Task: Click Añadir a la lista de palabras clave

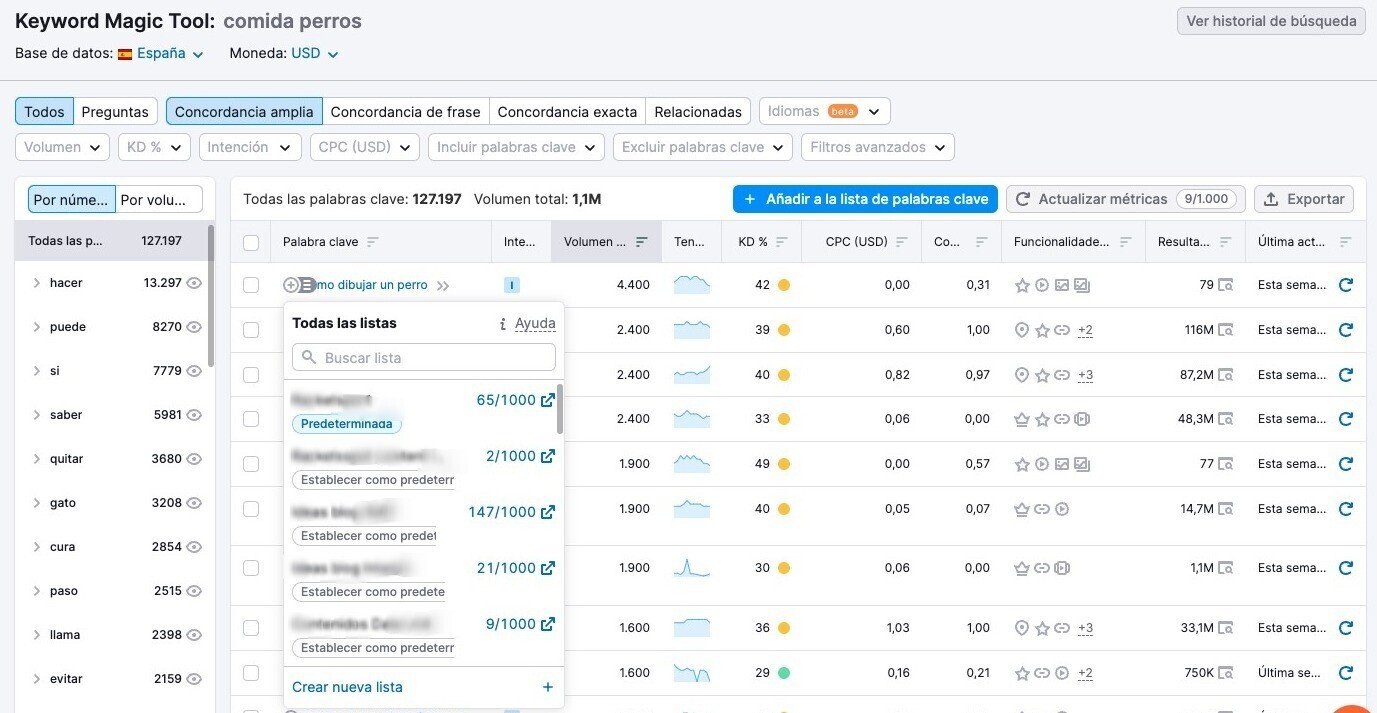Action: 865,199
